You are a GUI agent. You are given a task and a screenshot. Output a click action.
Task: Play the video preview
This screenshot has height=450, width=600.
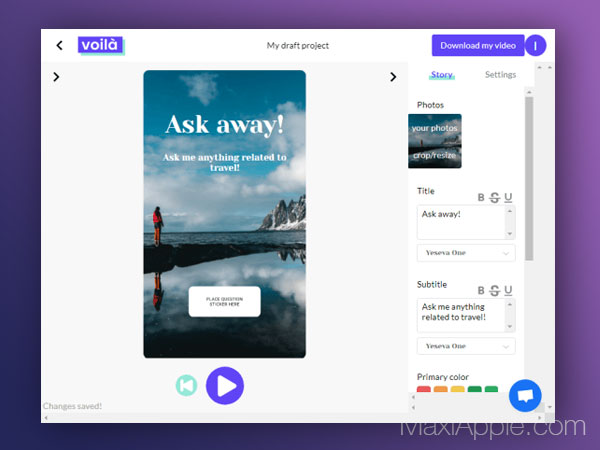[225, 385]
